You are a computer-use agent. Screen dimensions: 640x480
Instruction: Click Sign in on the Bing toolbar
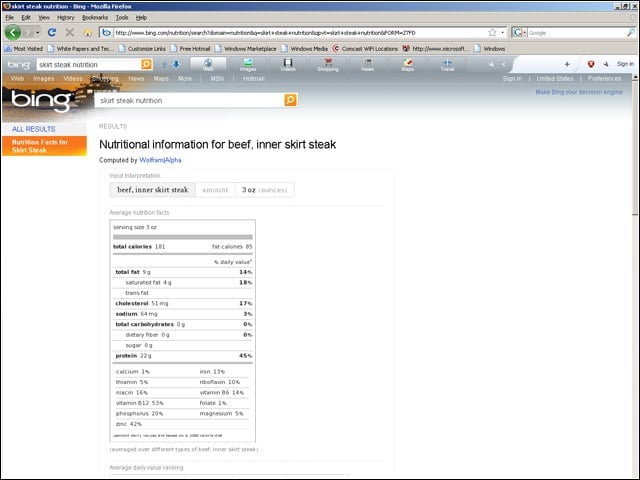click(625, 64)
